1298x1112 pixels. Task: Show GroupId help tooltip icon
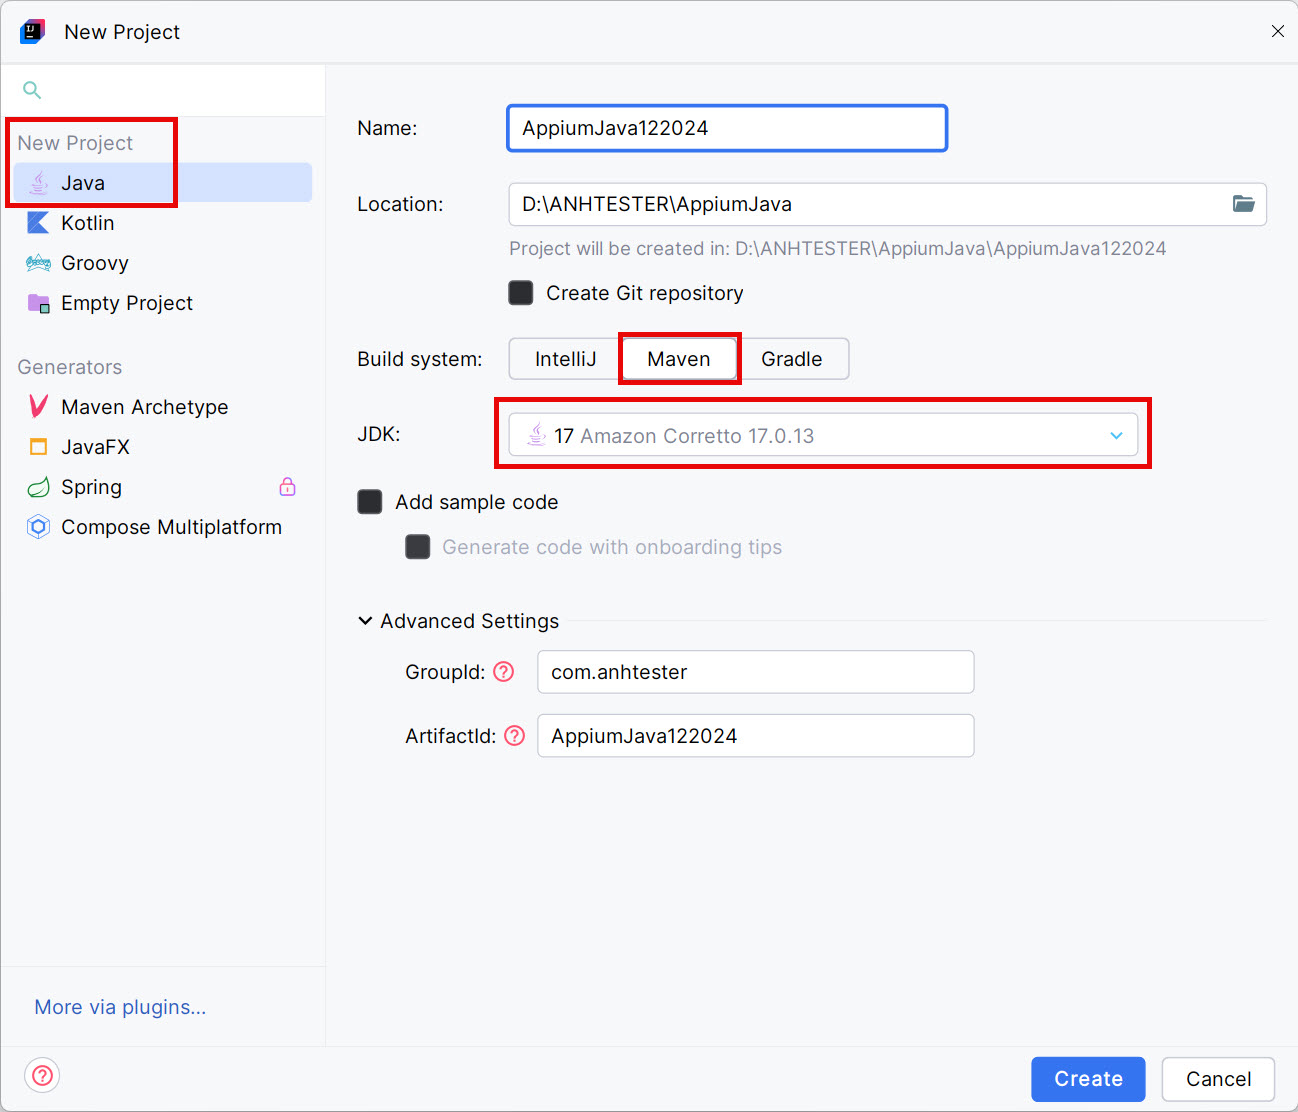coord(504,672)
